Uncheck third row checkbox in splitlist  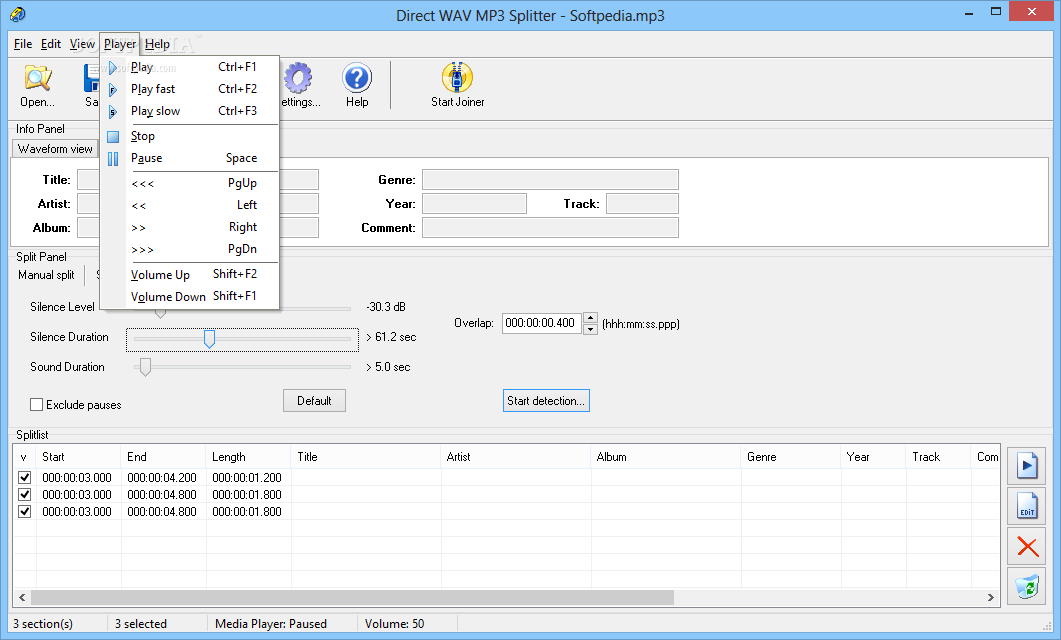click(x=25, y=511)
